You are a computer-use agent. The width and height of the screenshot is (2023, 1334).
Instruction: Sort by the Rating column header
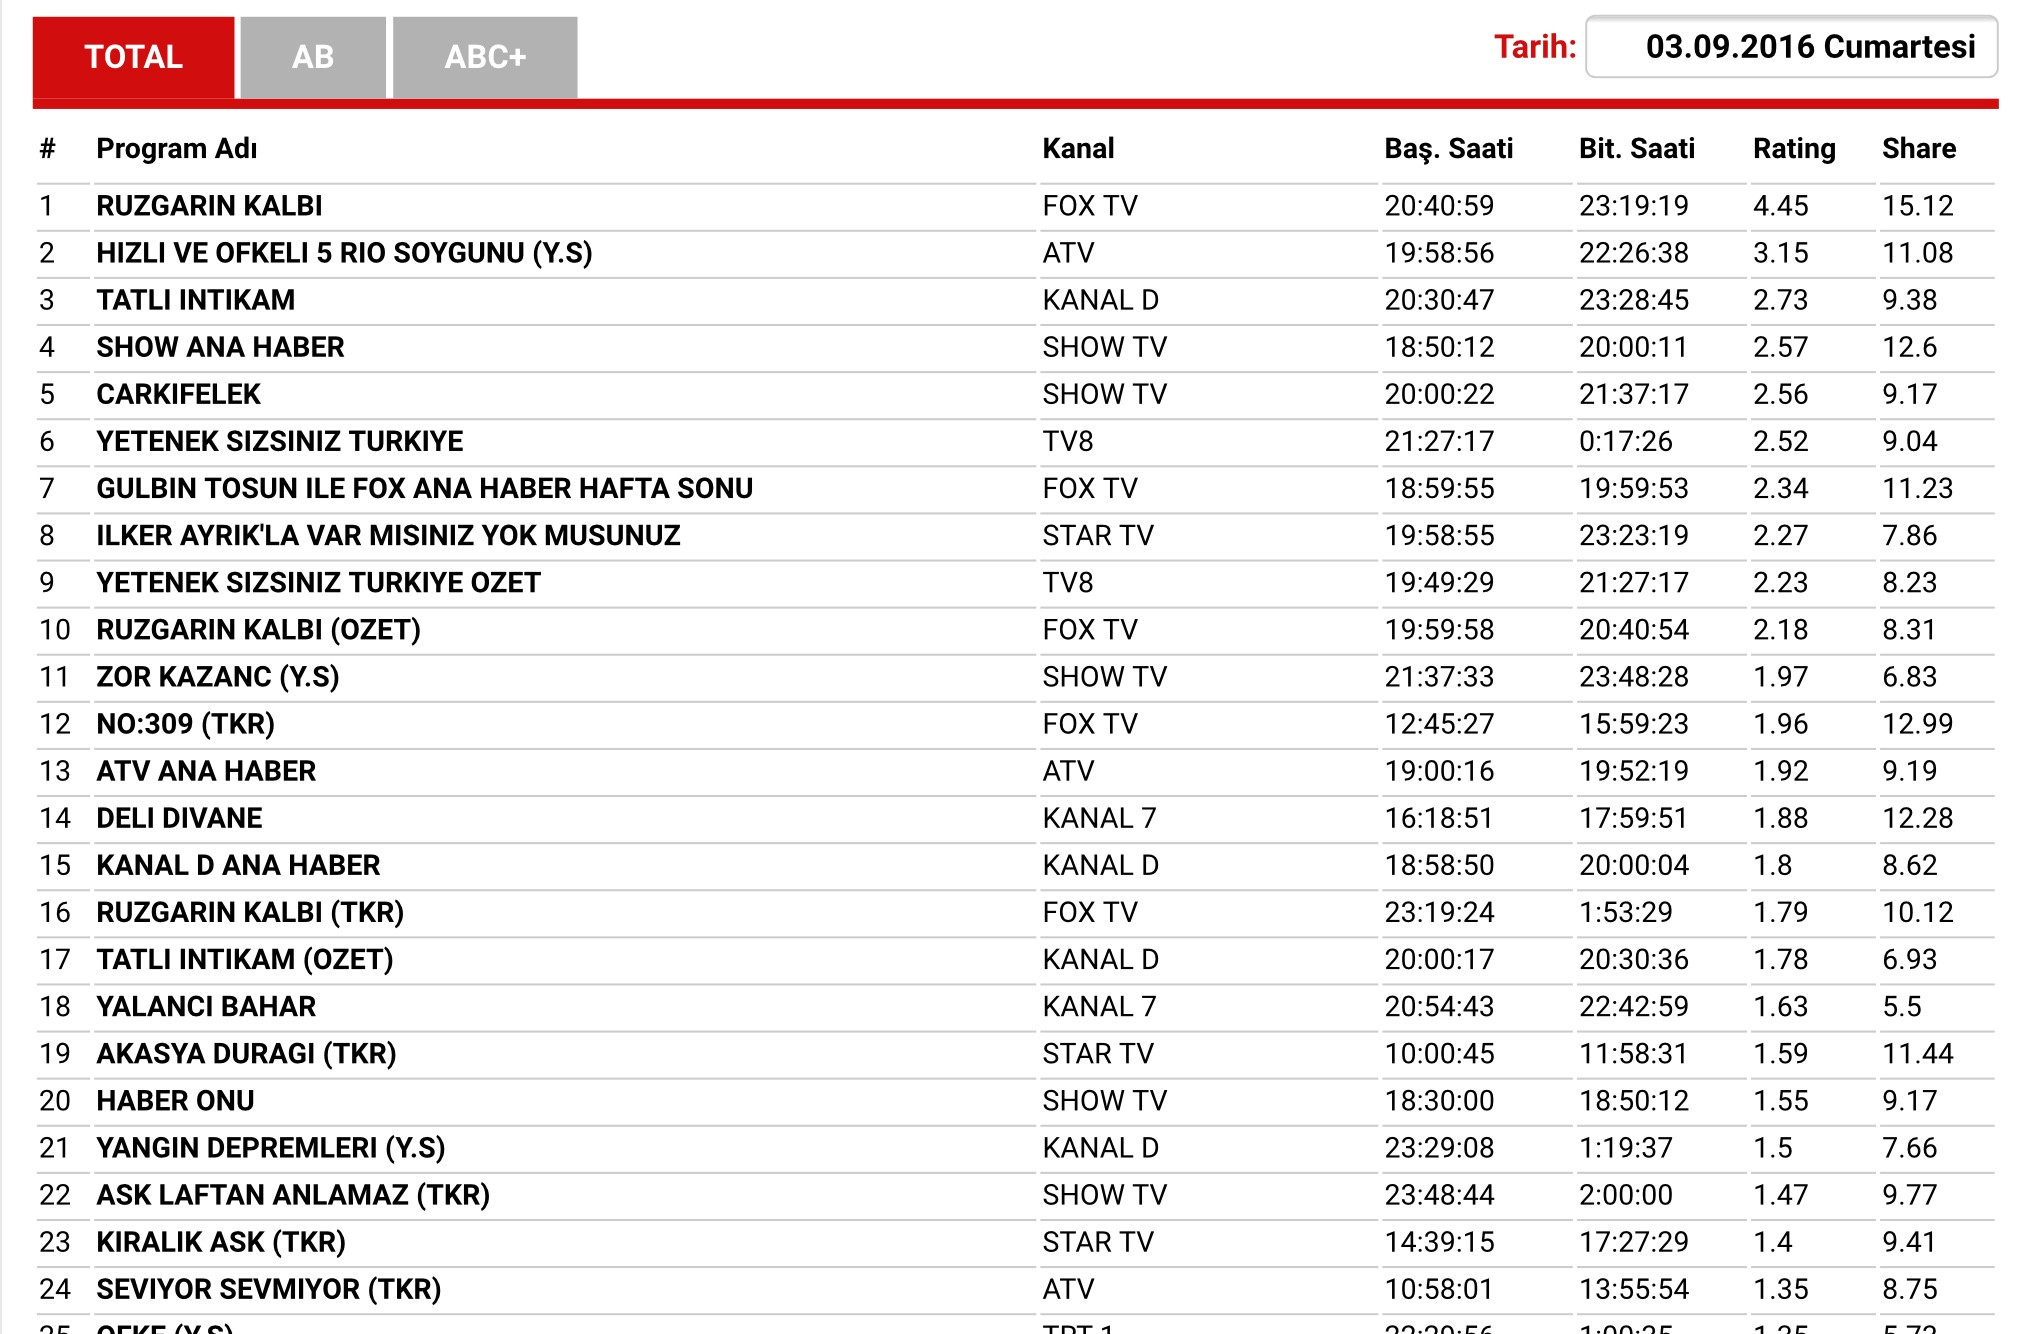pyautogui.click(x=1794, y=149)
